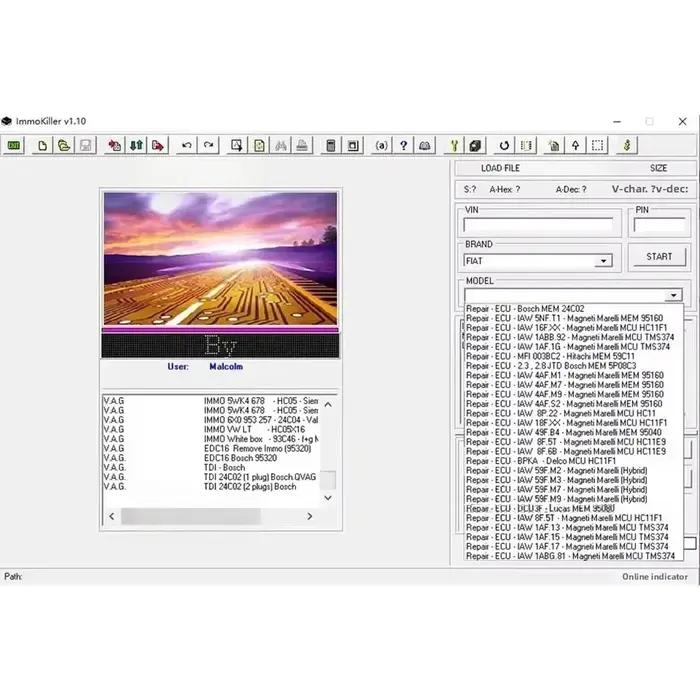Create a new file with blank page icon
Viewport: 700px width, 700px height.
coord(42,146)
